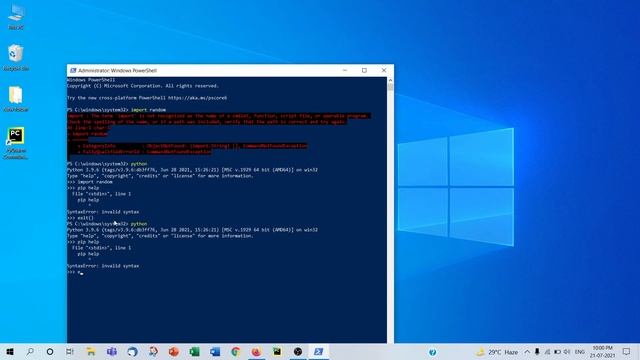Launch PowerPoint from the taskbar

click(174, 351)
